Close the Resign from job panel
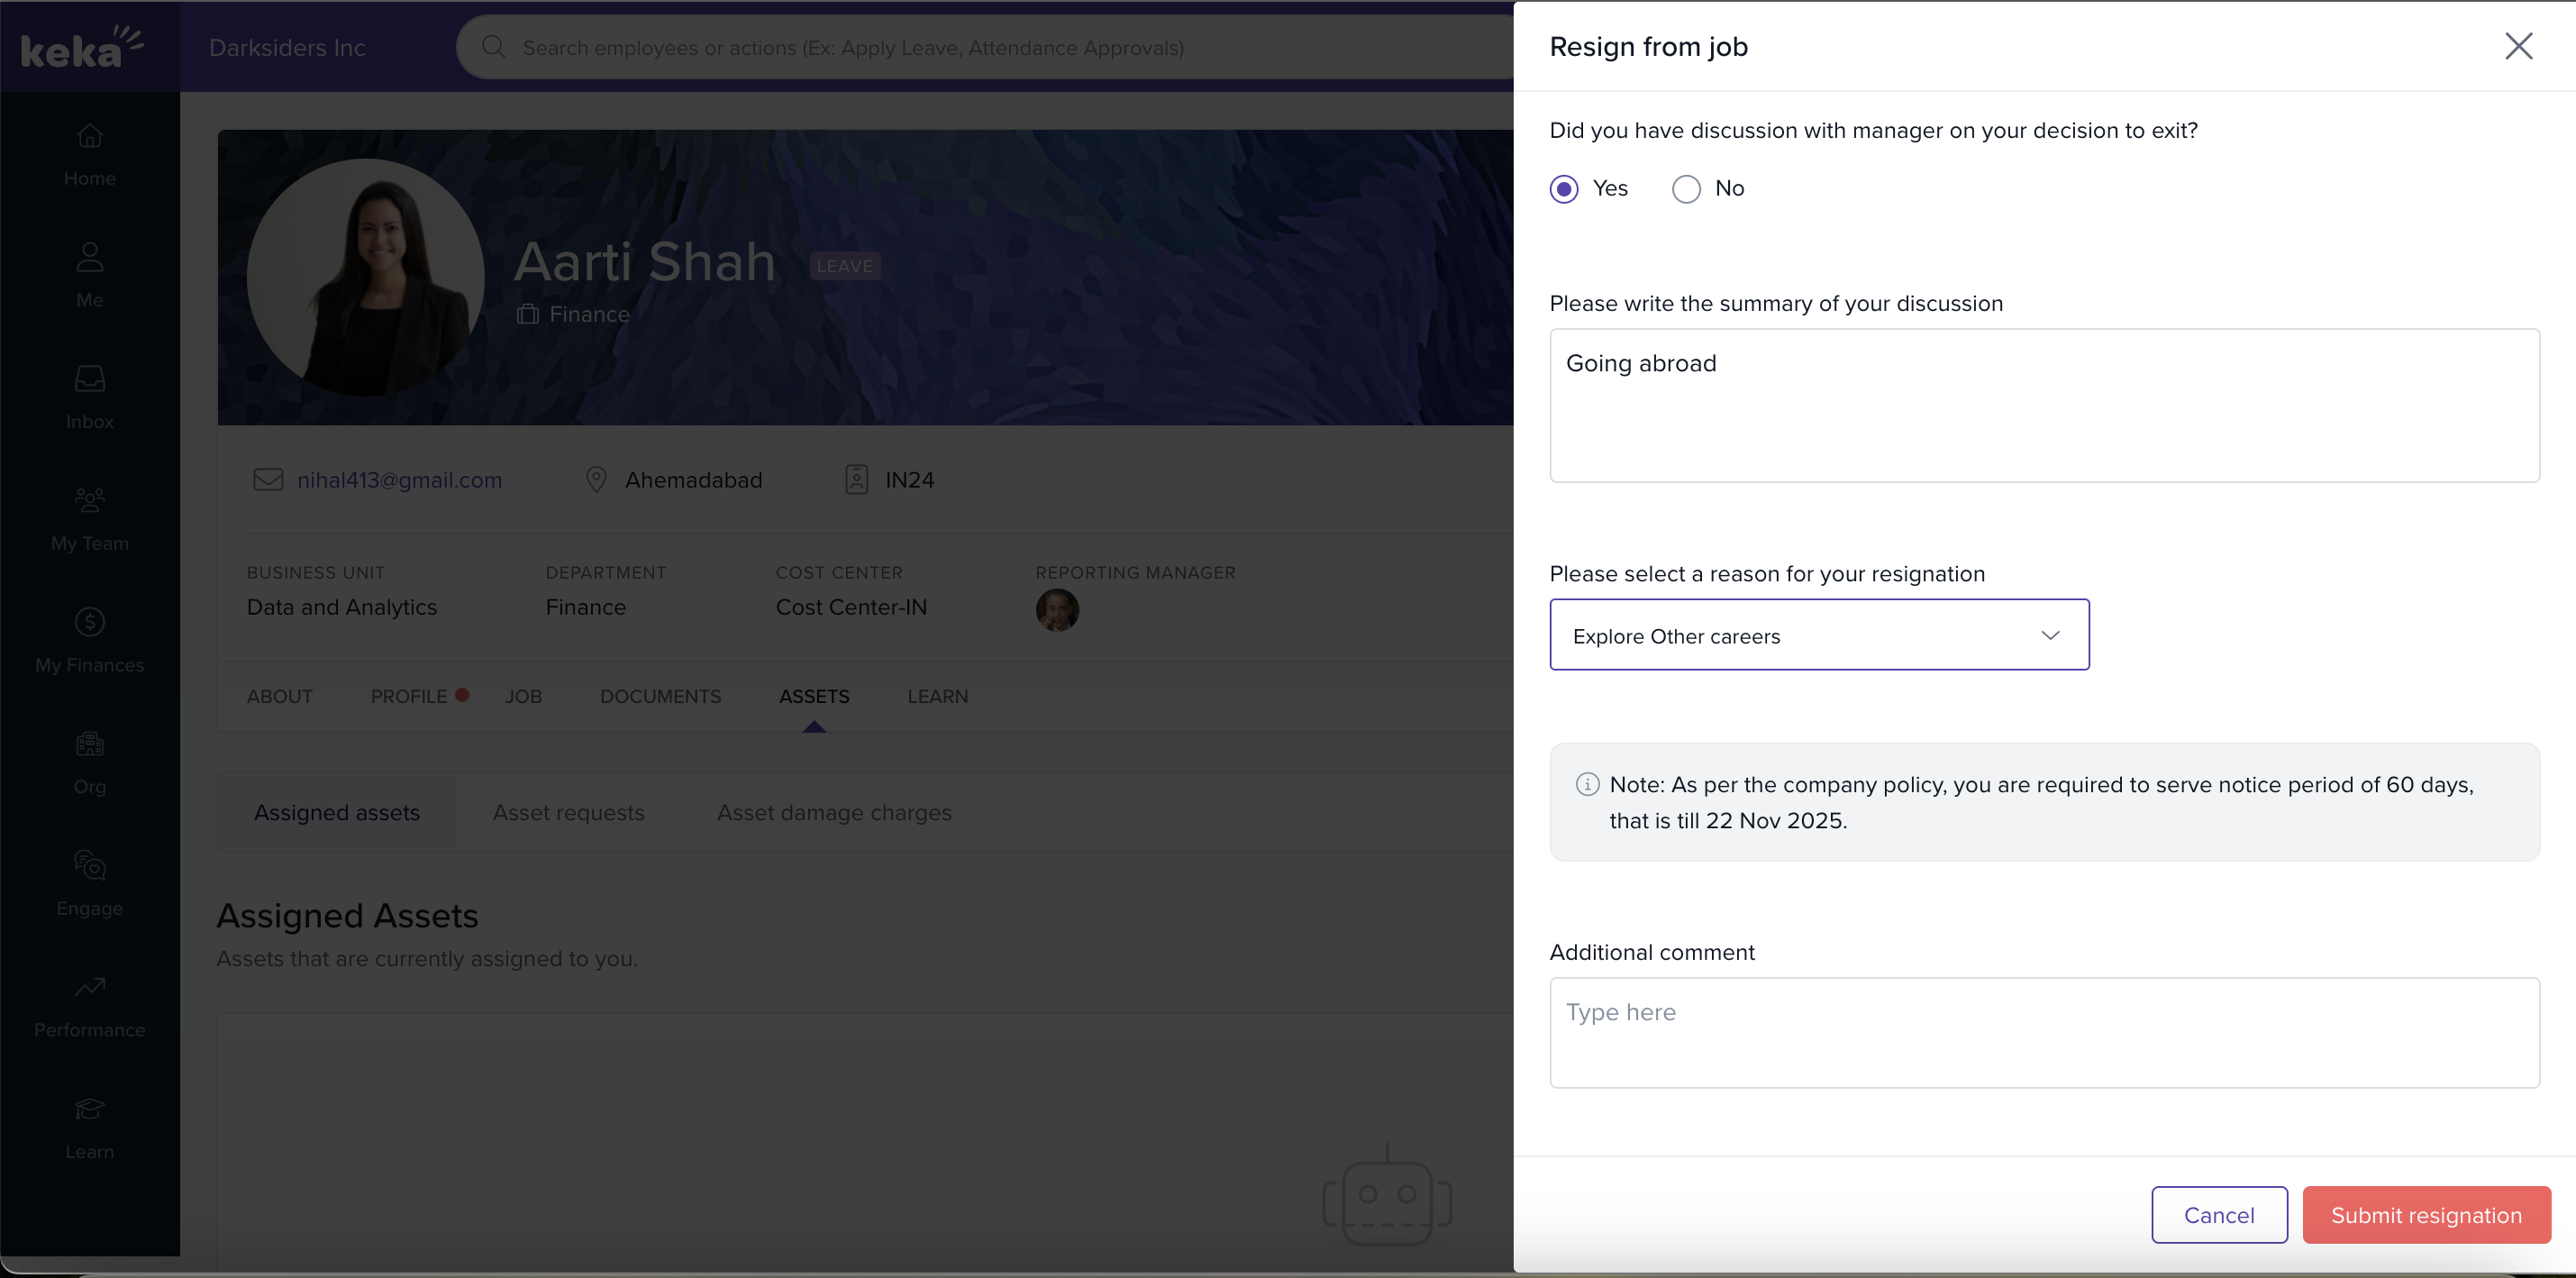The image size is (2576, 1278). pos(2517,46)
